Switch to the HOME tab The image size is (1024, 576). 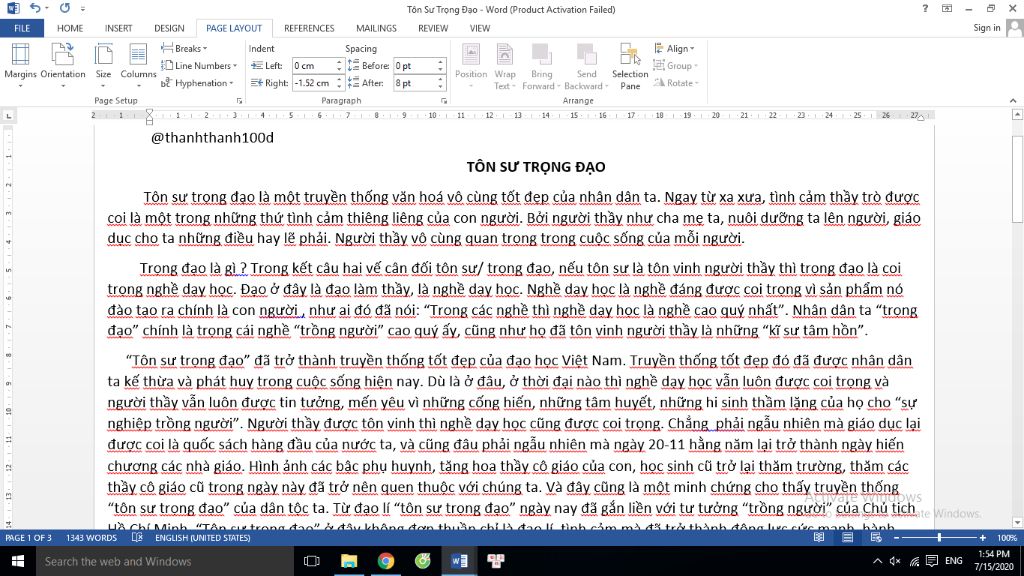(70, 28)
